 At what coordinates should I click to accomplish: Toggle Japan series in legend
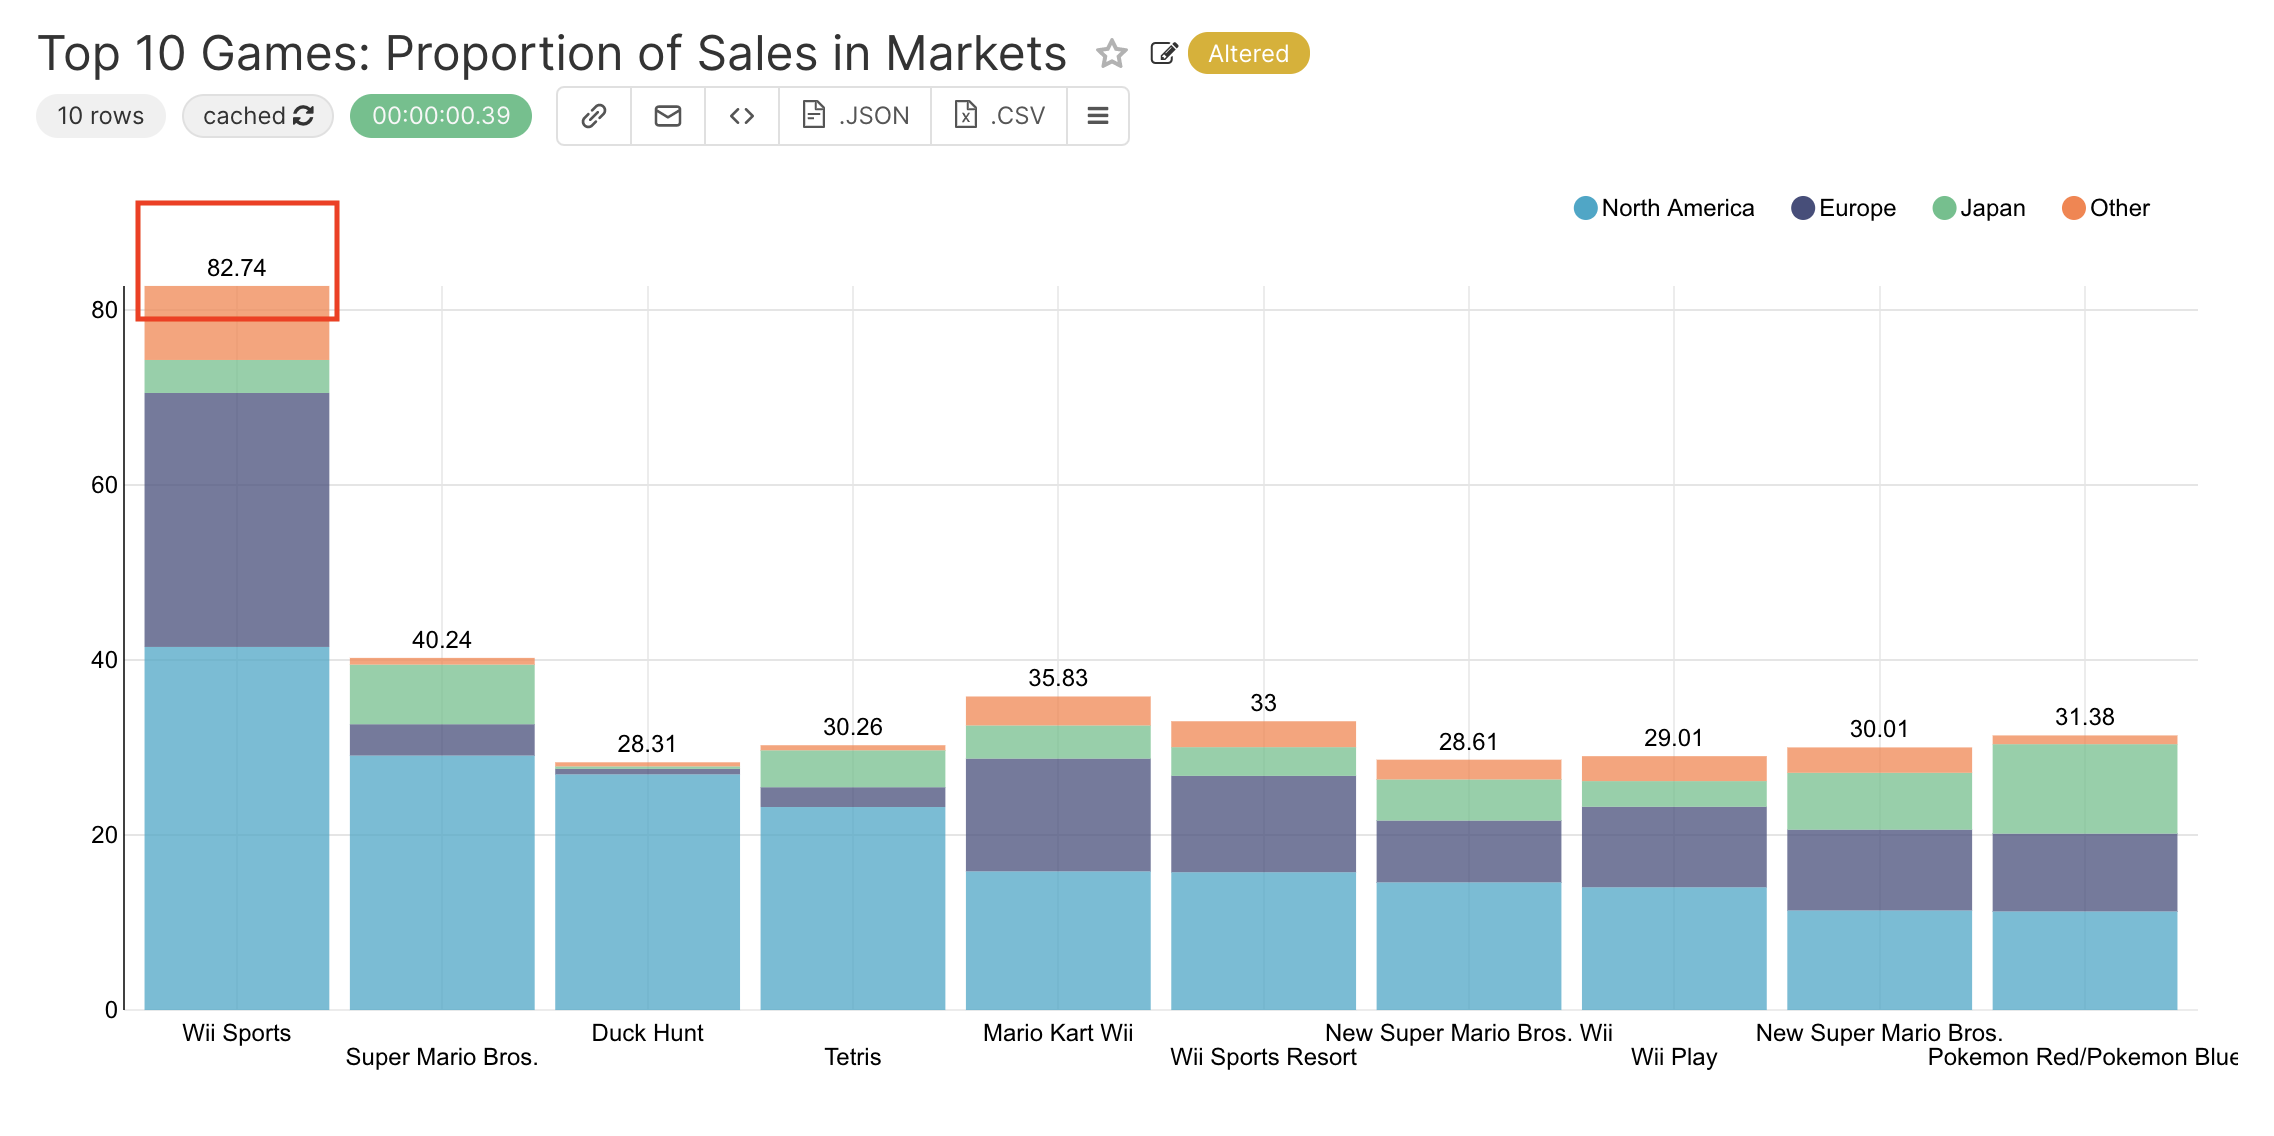[x=1979, y=208]
